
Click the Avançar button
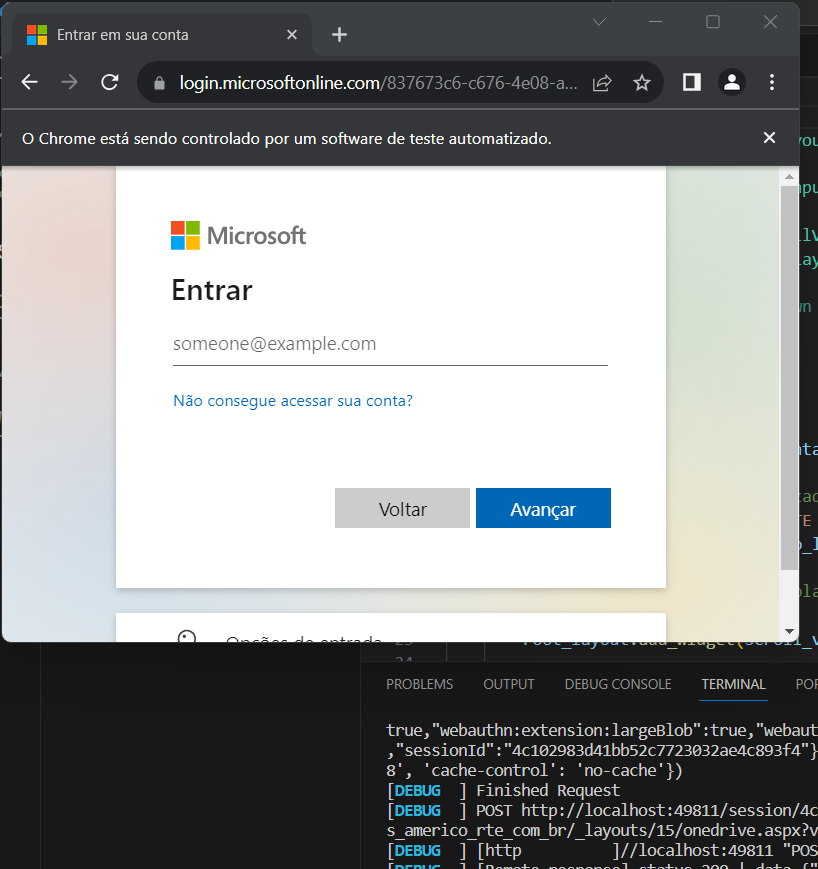543,508
